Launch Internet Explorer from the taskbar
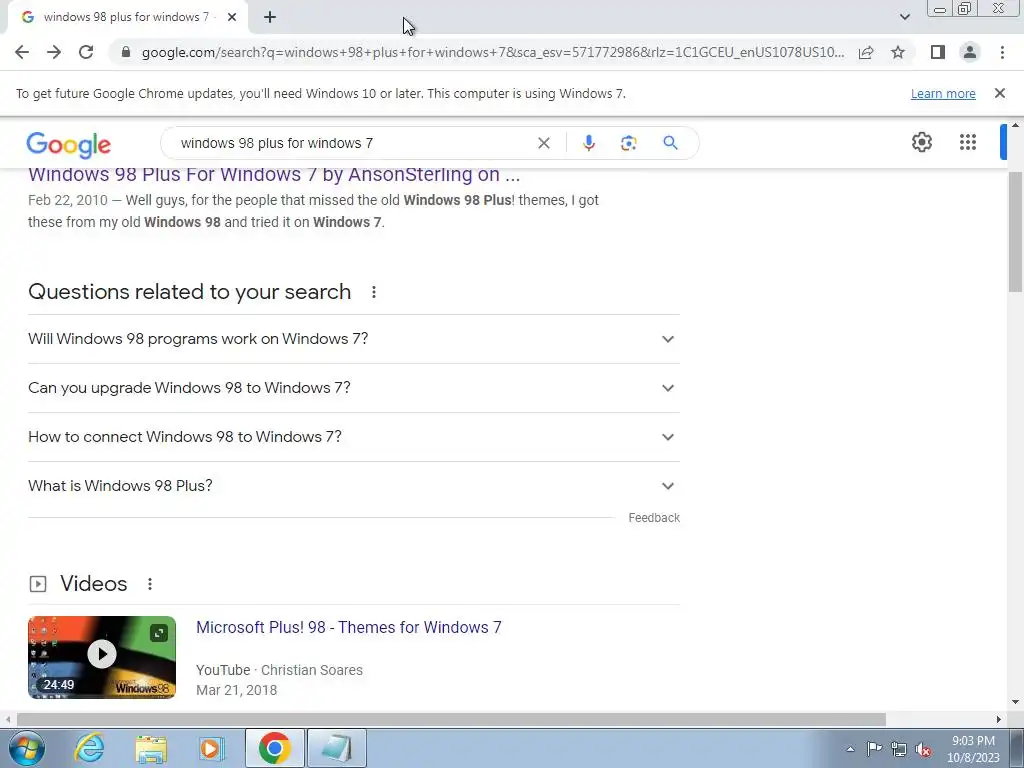1024x768 pixels. [89, 748]
